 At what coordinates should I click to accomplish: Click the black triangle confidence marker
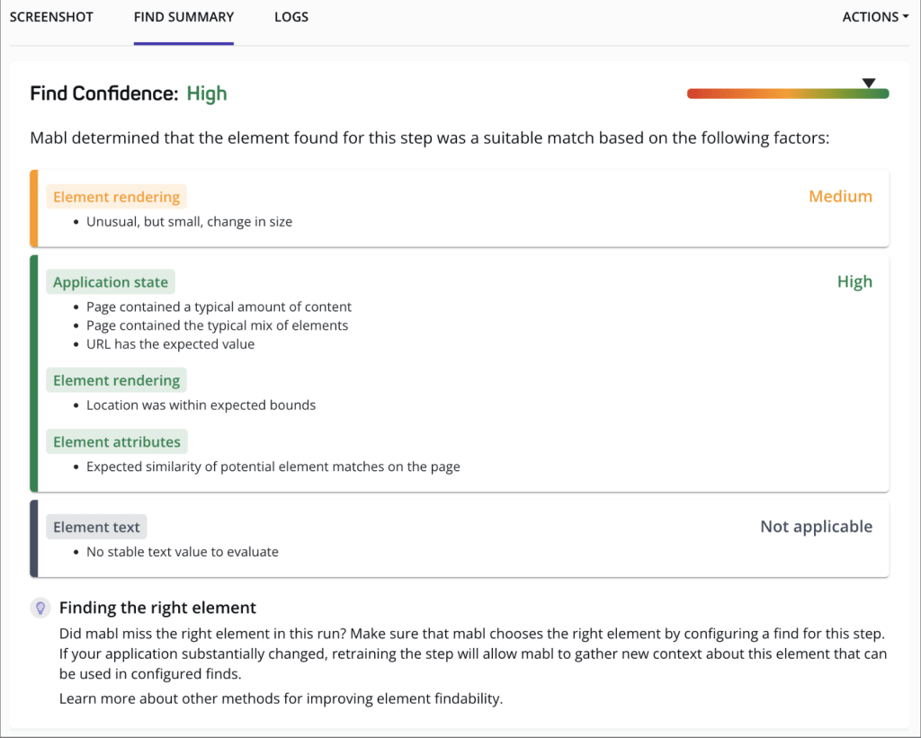point(869,83)
